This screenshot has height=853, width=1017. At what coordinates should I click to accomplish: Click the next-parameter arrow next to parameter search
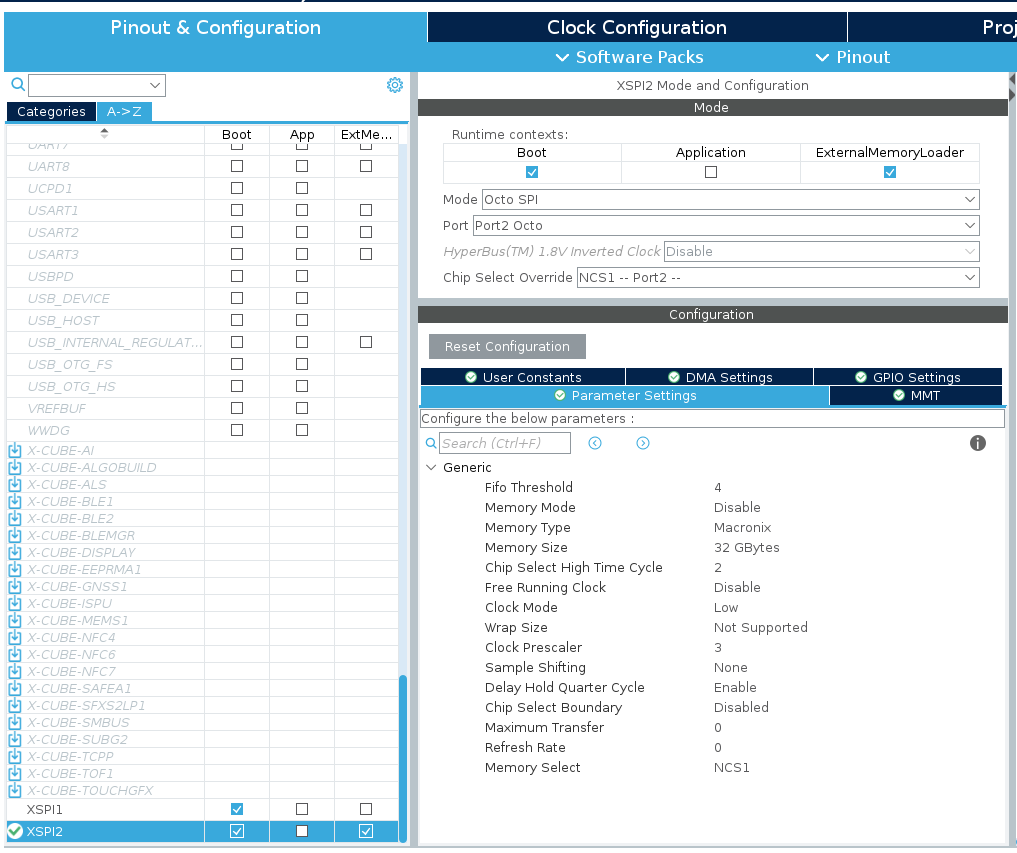pos(643,442)
